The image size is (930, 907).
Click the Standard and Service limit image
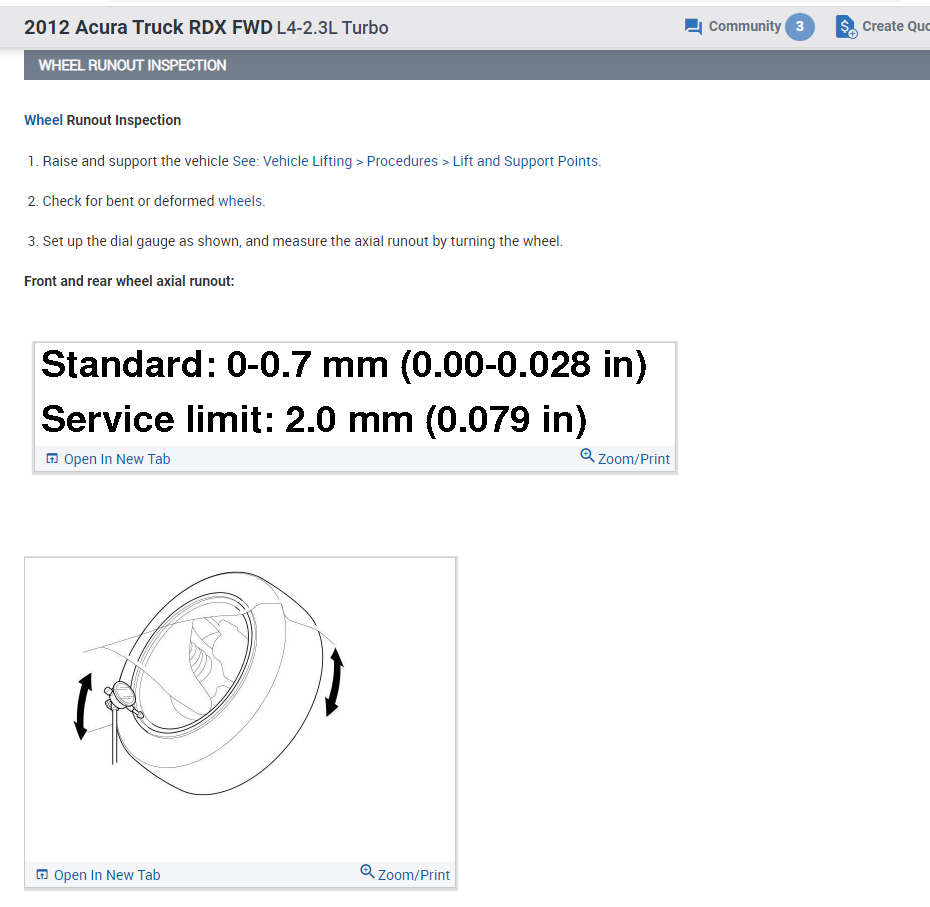(x=355, y=394)
